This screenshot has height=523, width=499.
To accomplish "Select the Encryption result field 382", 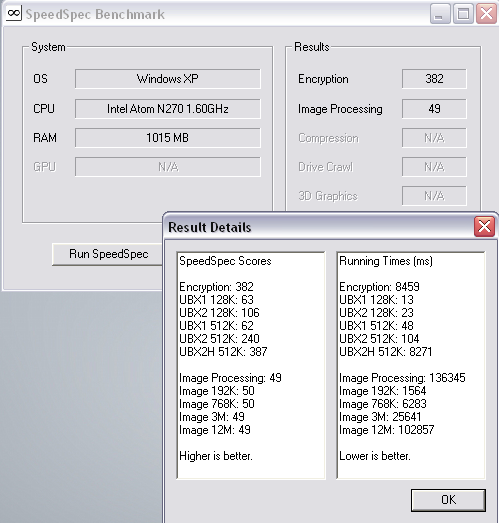I will point(434,79).
